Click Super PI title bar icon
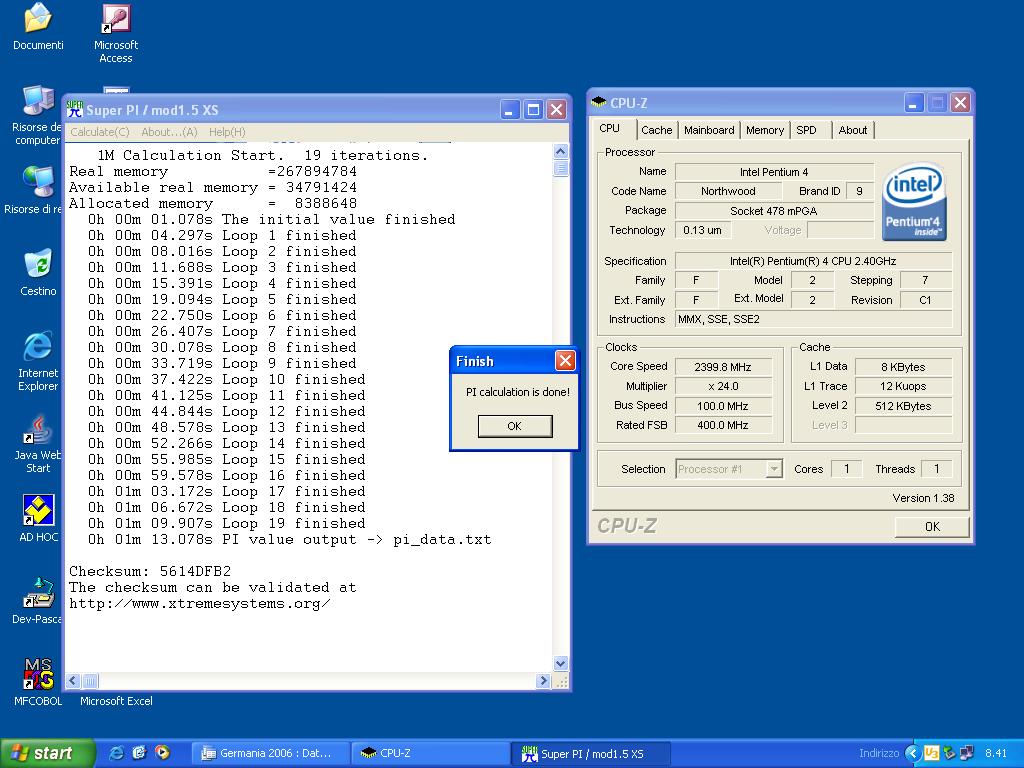This screenshot has height=768, width=1024. [75, 109]
